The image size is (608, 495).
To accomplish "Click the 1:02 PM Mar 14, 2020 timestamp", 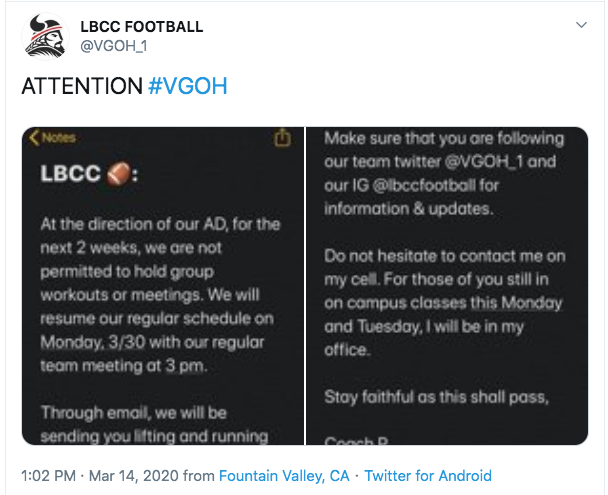I will coord(100,476).
